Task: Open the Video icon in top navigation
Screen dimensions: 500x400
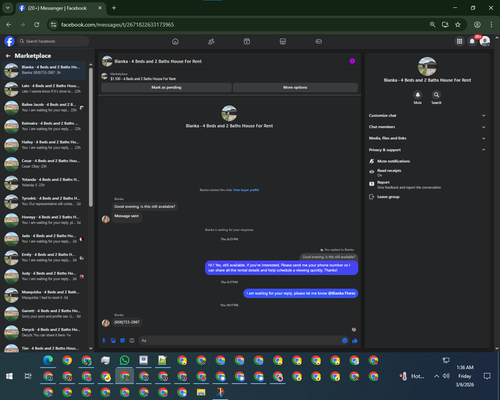Action: [x=247, y=41]
